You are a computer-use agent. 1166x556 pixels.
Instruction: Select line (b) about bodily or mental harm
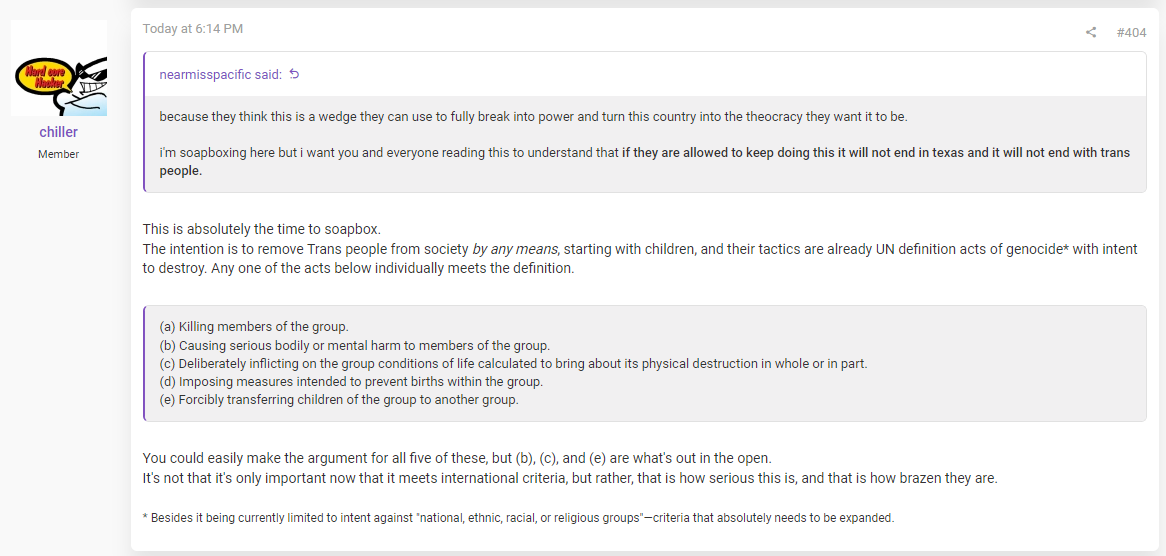pos(354,346)
